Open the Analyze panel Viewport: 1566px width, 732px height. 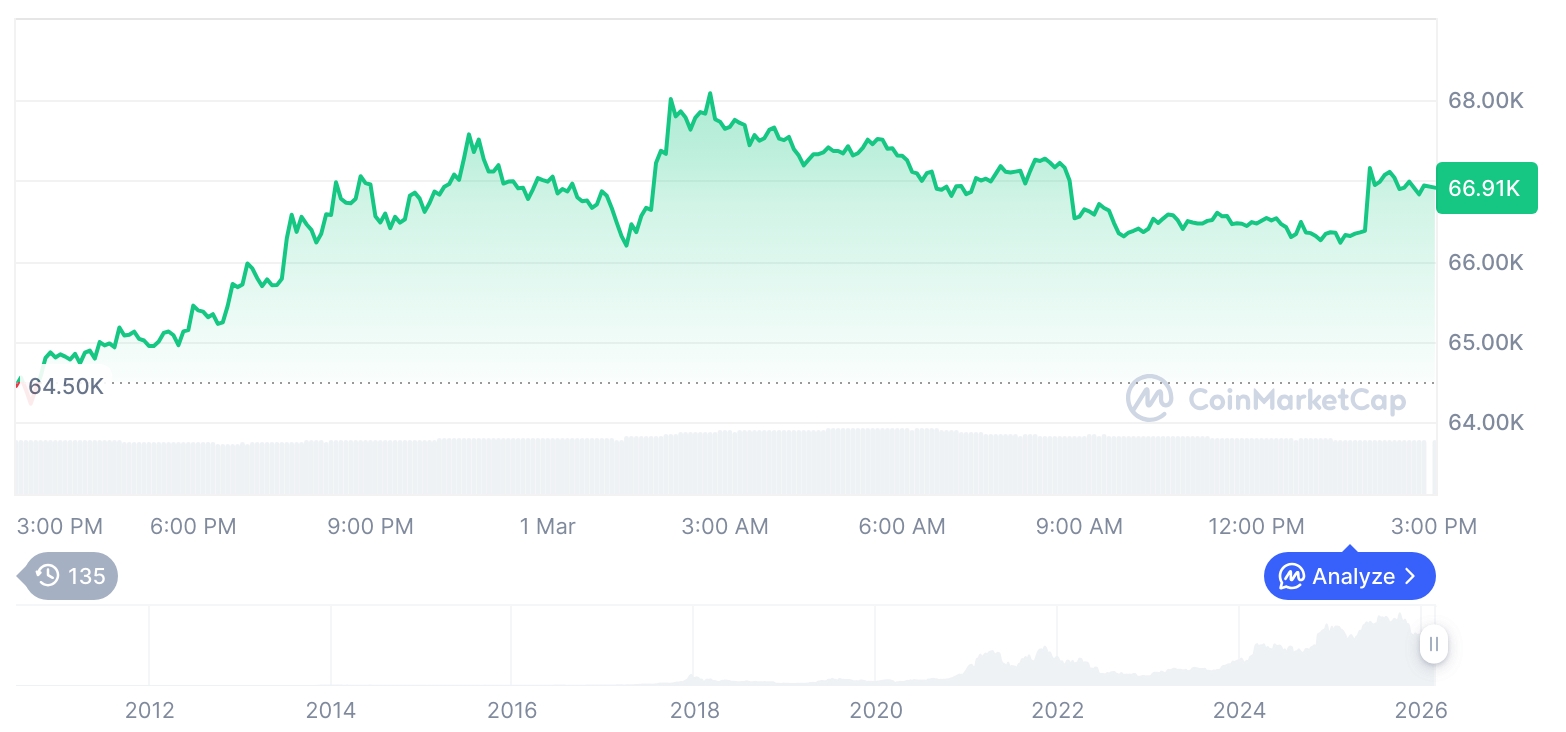coord(1350,576)
